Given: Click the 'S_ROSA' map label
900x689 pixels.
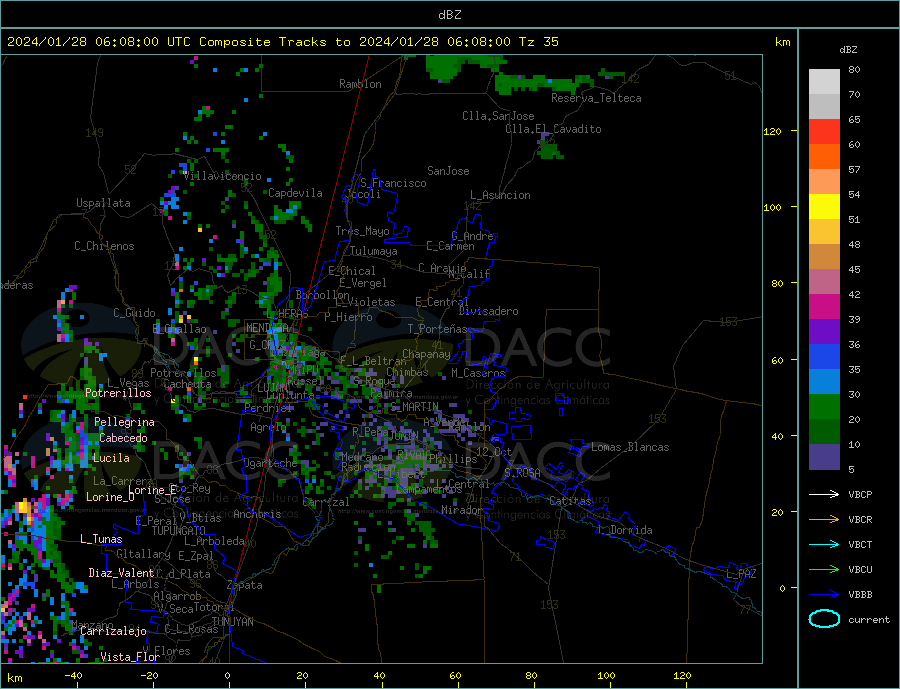Looking at the screenshot, I should [x=522, y=473].
